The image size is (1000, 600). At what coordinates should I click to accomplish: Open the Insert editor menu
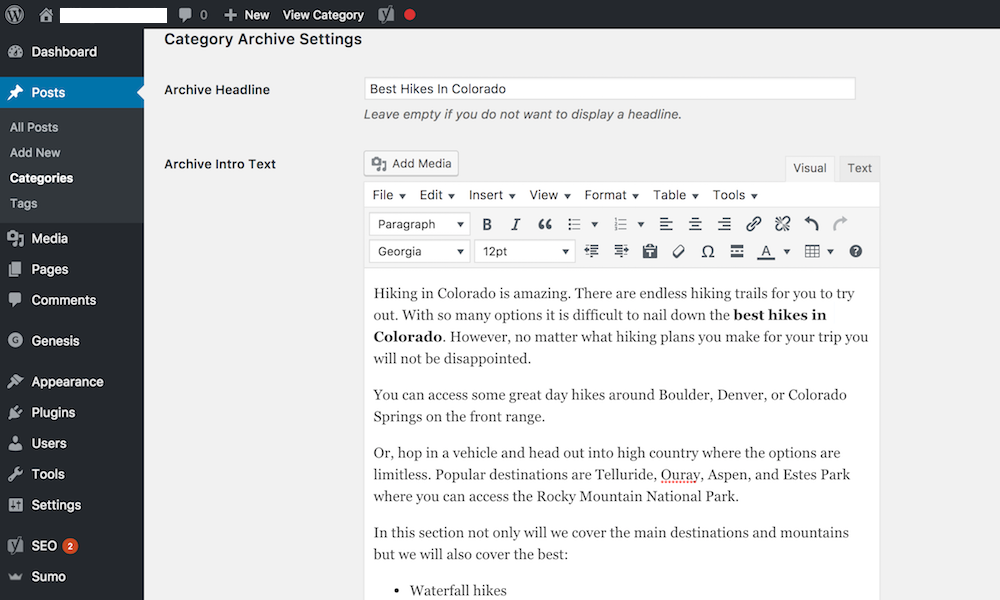tap(492, 195)
